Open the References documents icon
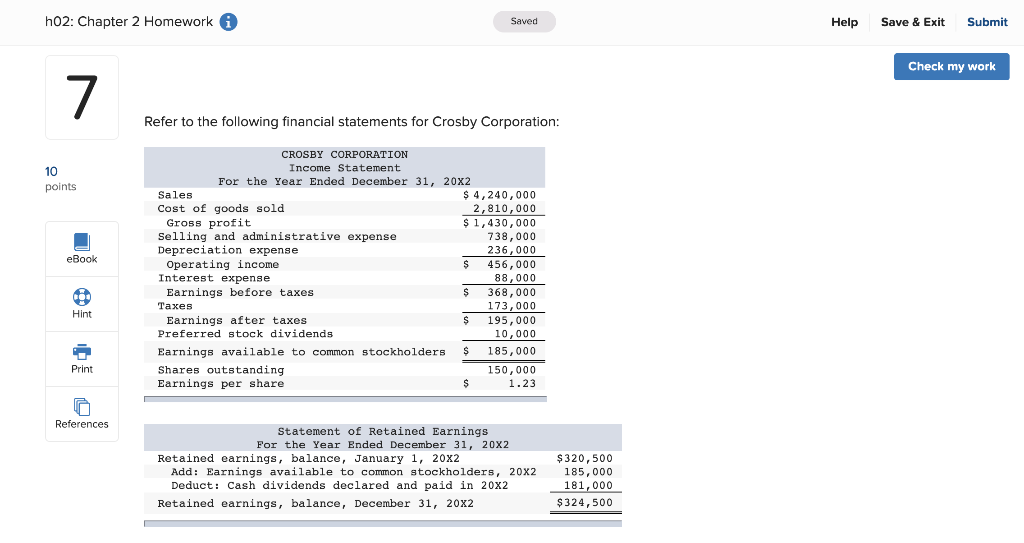1024x543 pixels. tap(82, 407)
